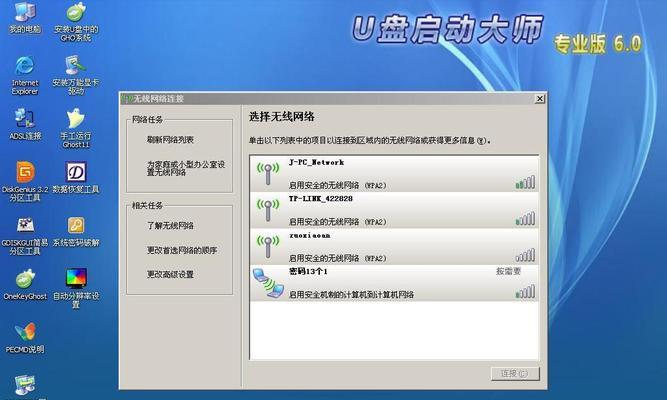Select the TP-LINK_422828 network name
The image size is (667, 400).
coord(321,199)
